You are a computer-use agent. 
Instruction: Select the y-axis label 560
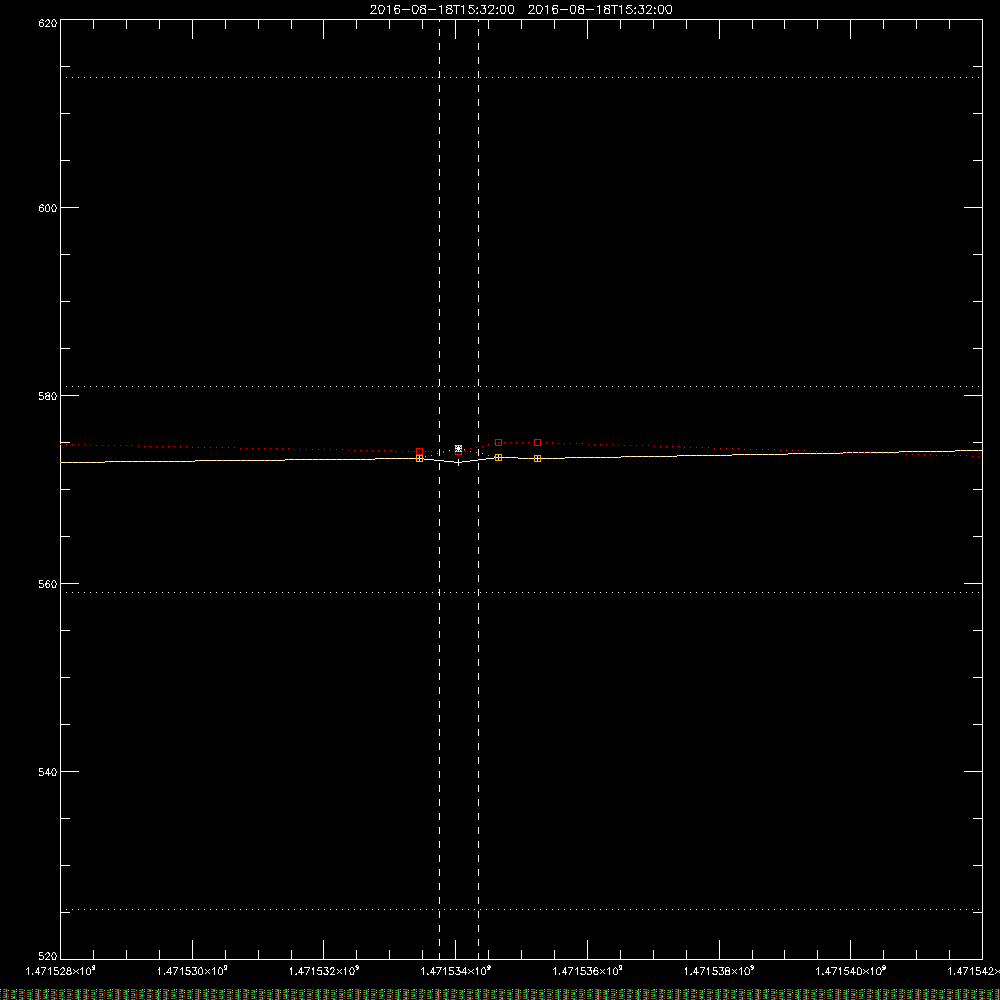click(48, 585)
